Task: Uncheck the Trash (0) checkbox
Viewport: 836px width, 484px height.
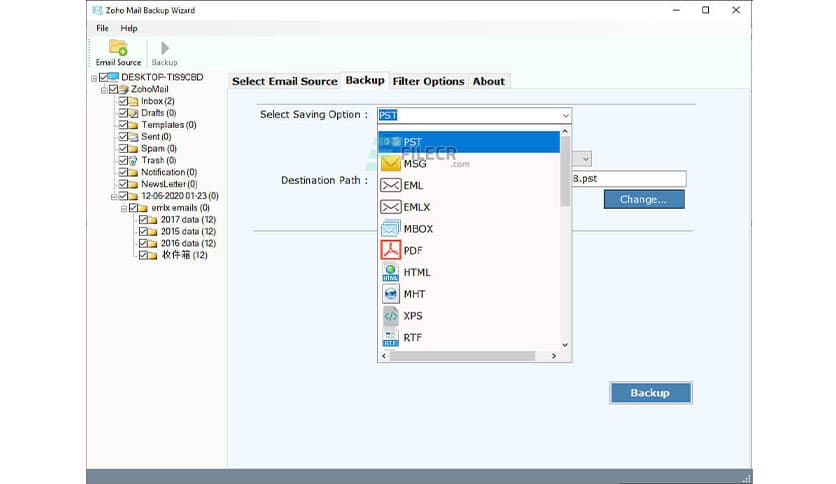Action: click(x=123, y=160)
